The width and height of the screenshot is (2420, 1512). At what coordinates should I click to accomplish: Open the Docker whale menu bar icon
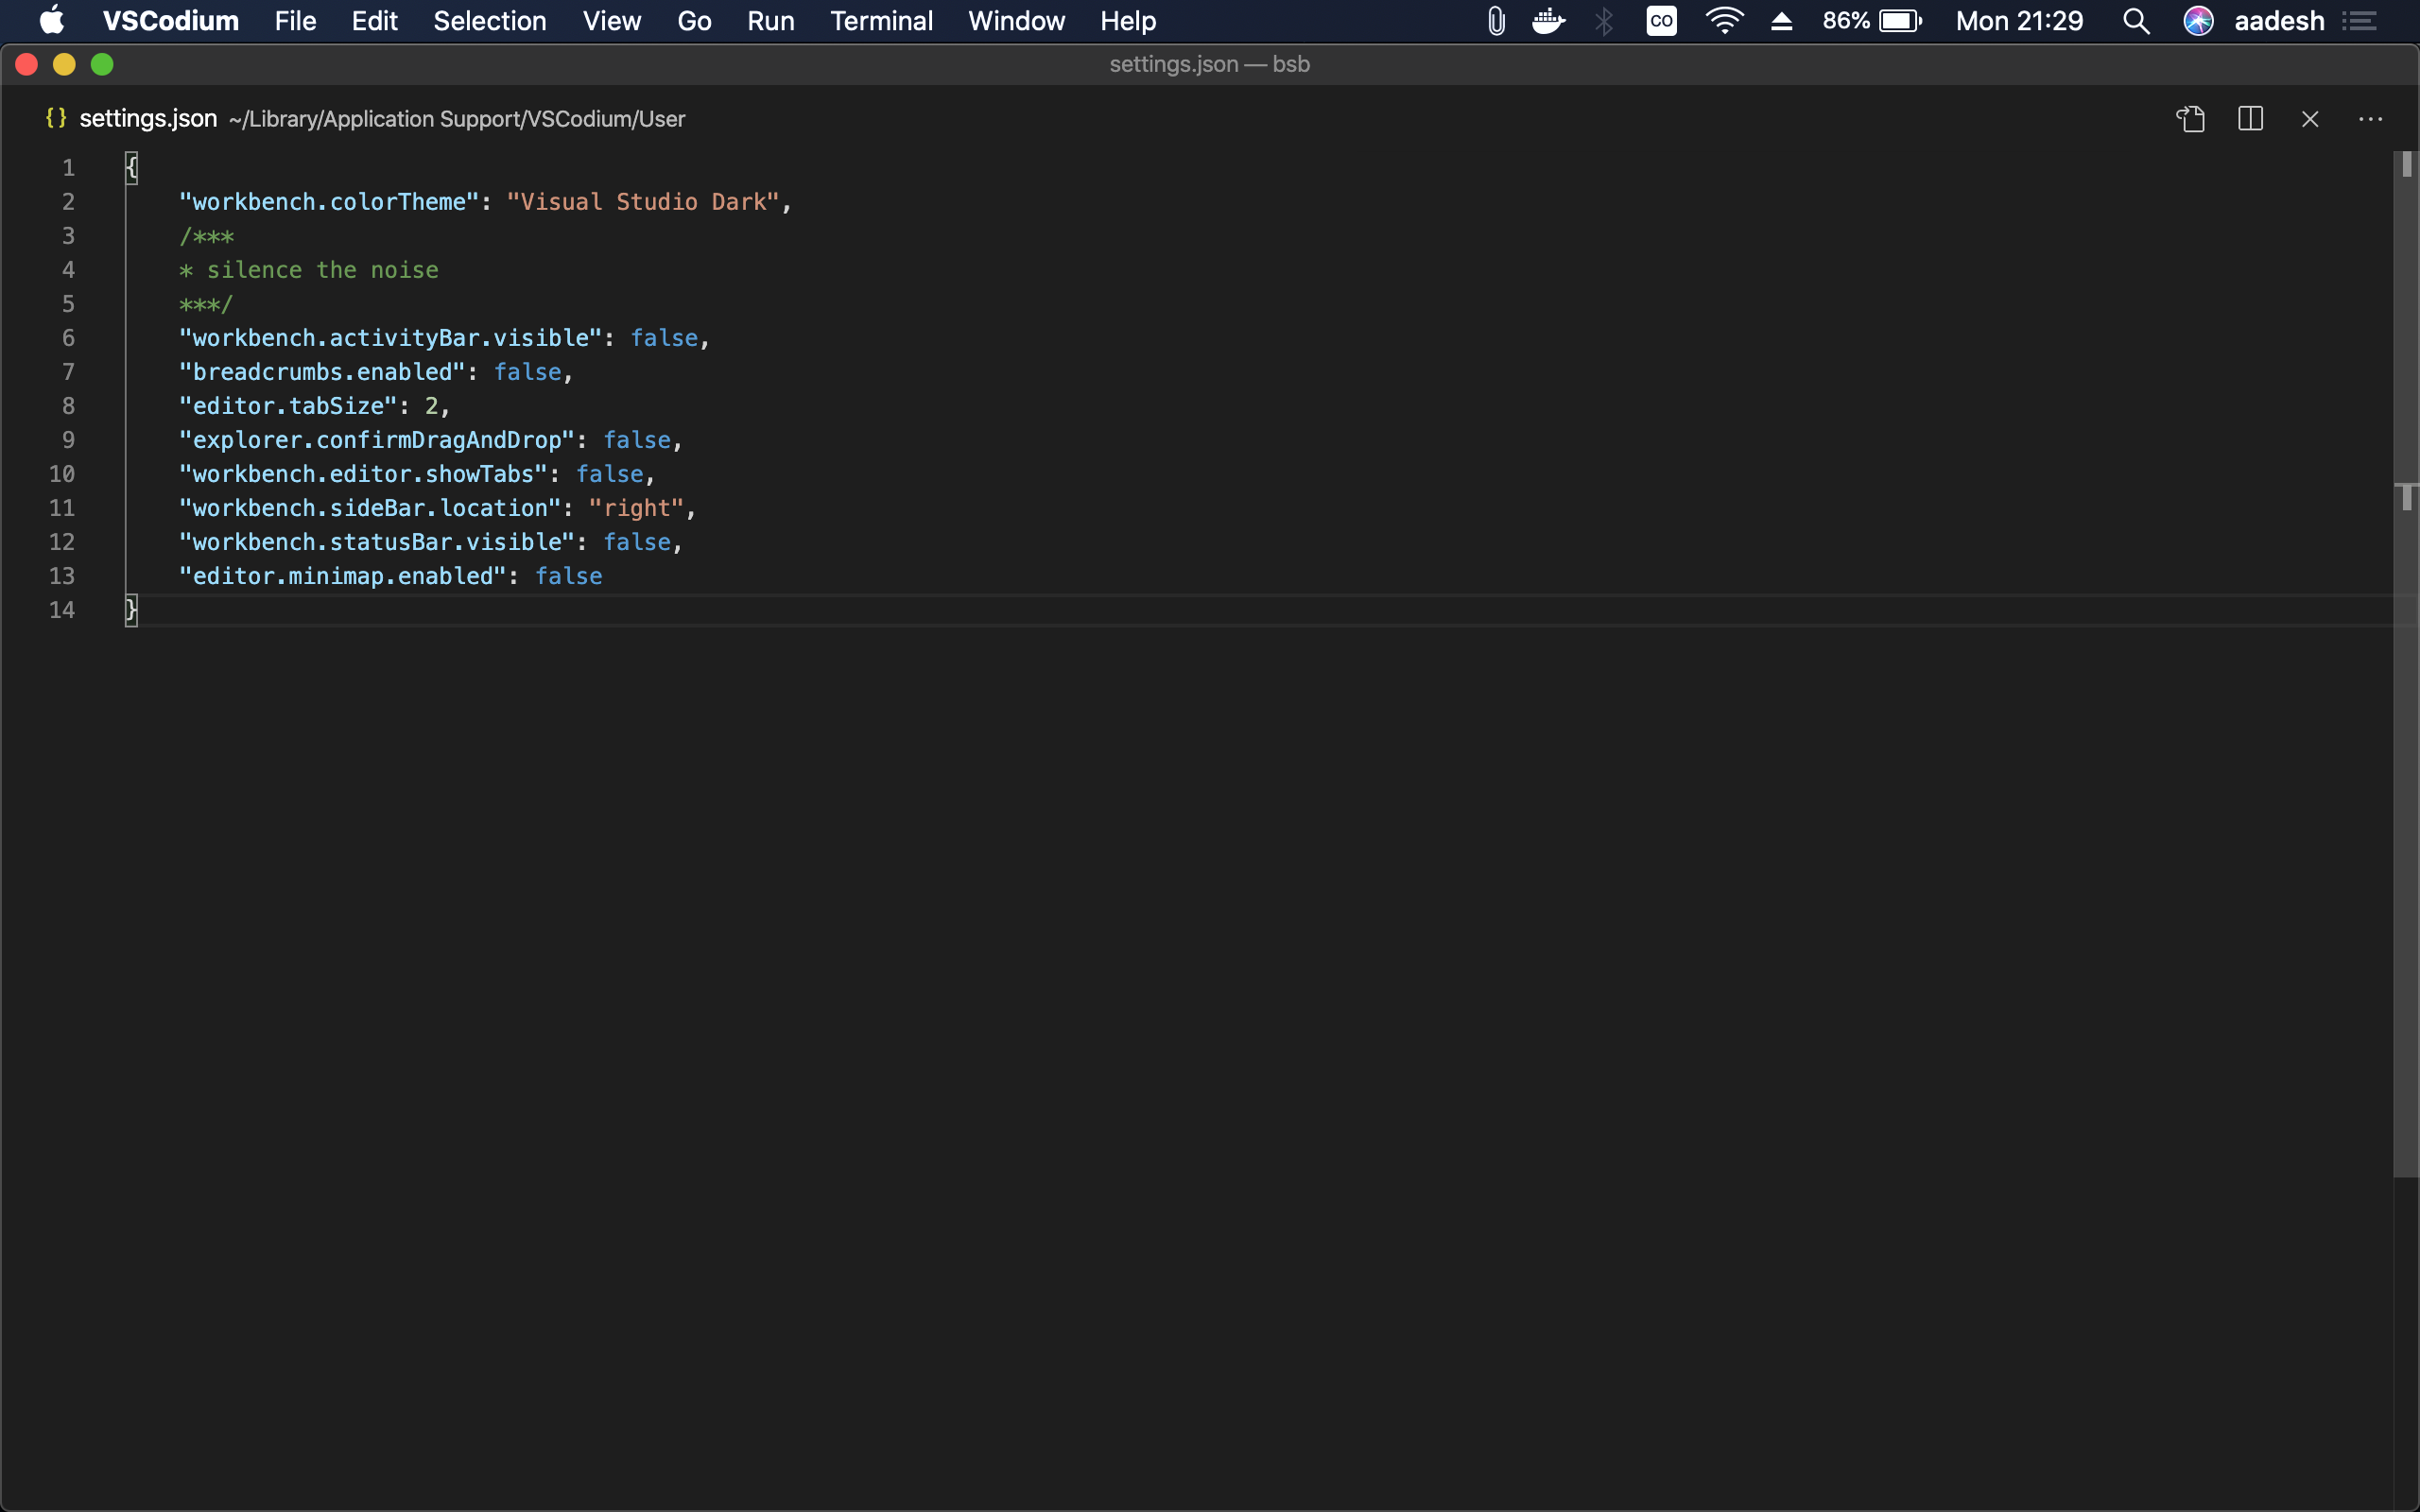point(1548,21)
